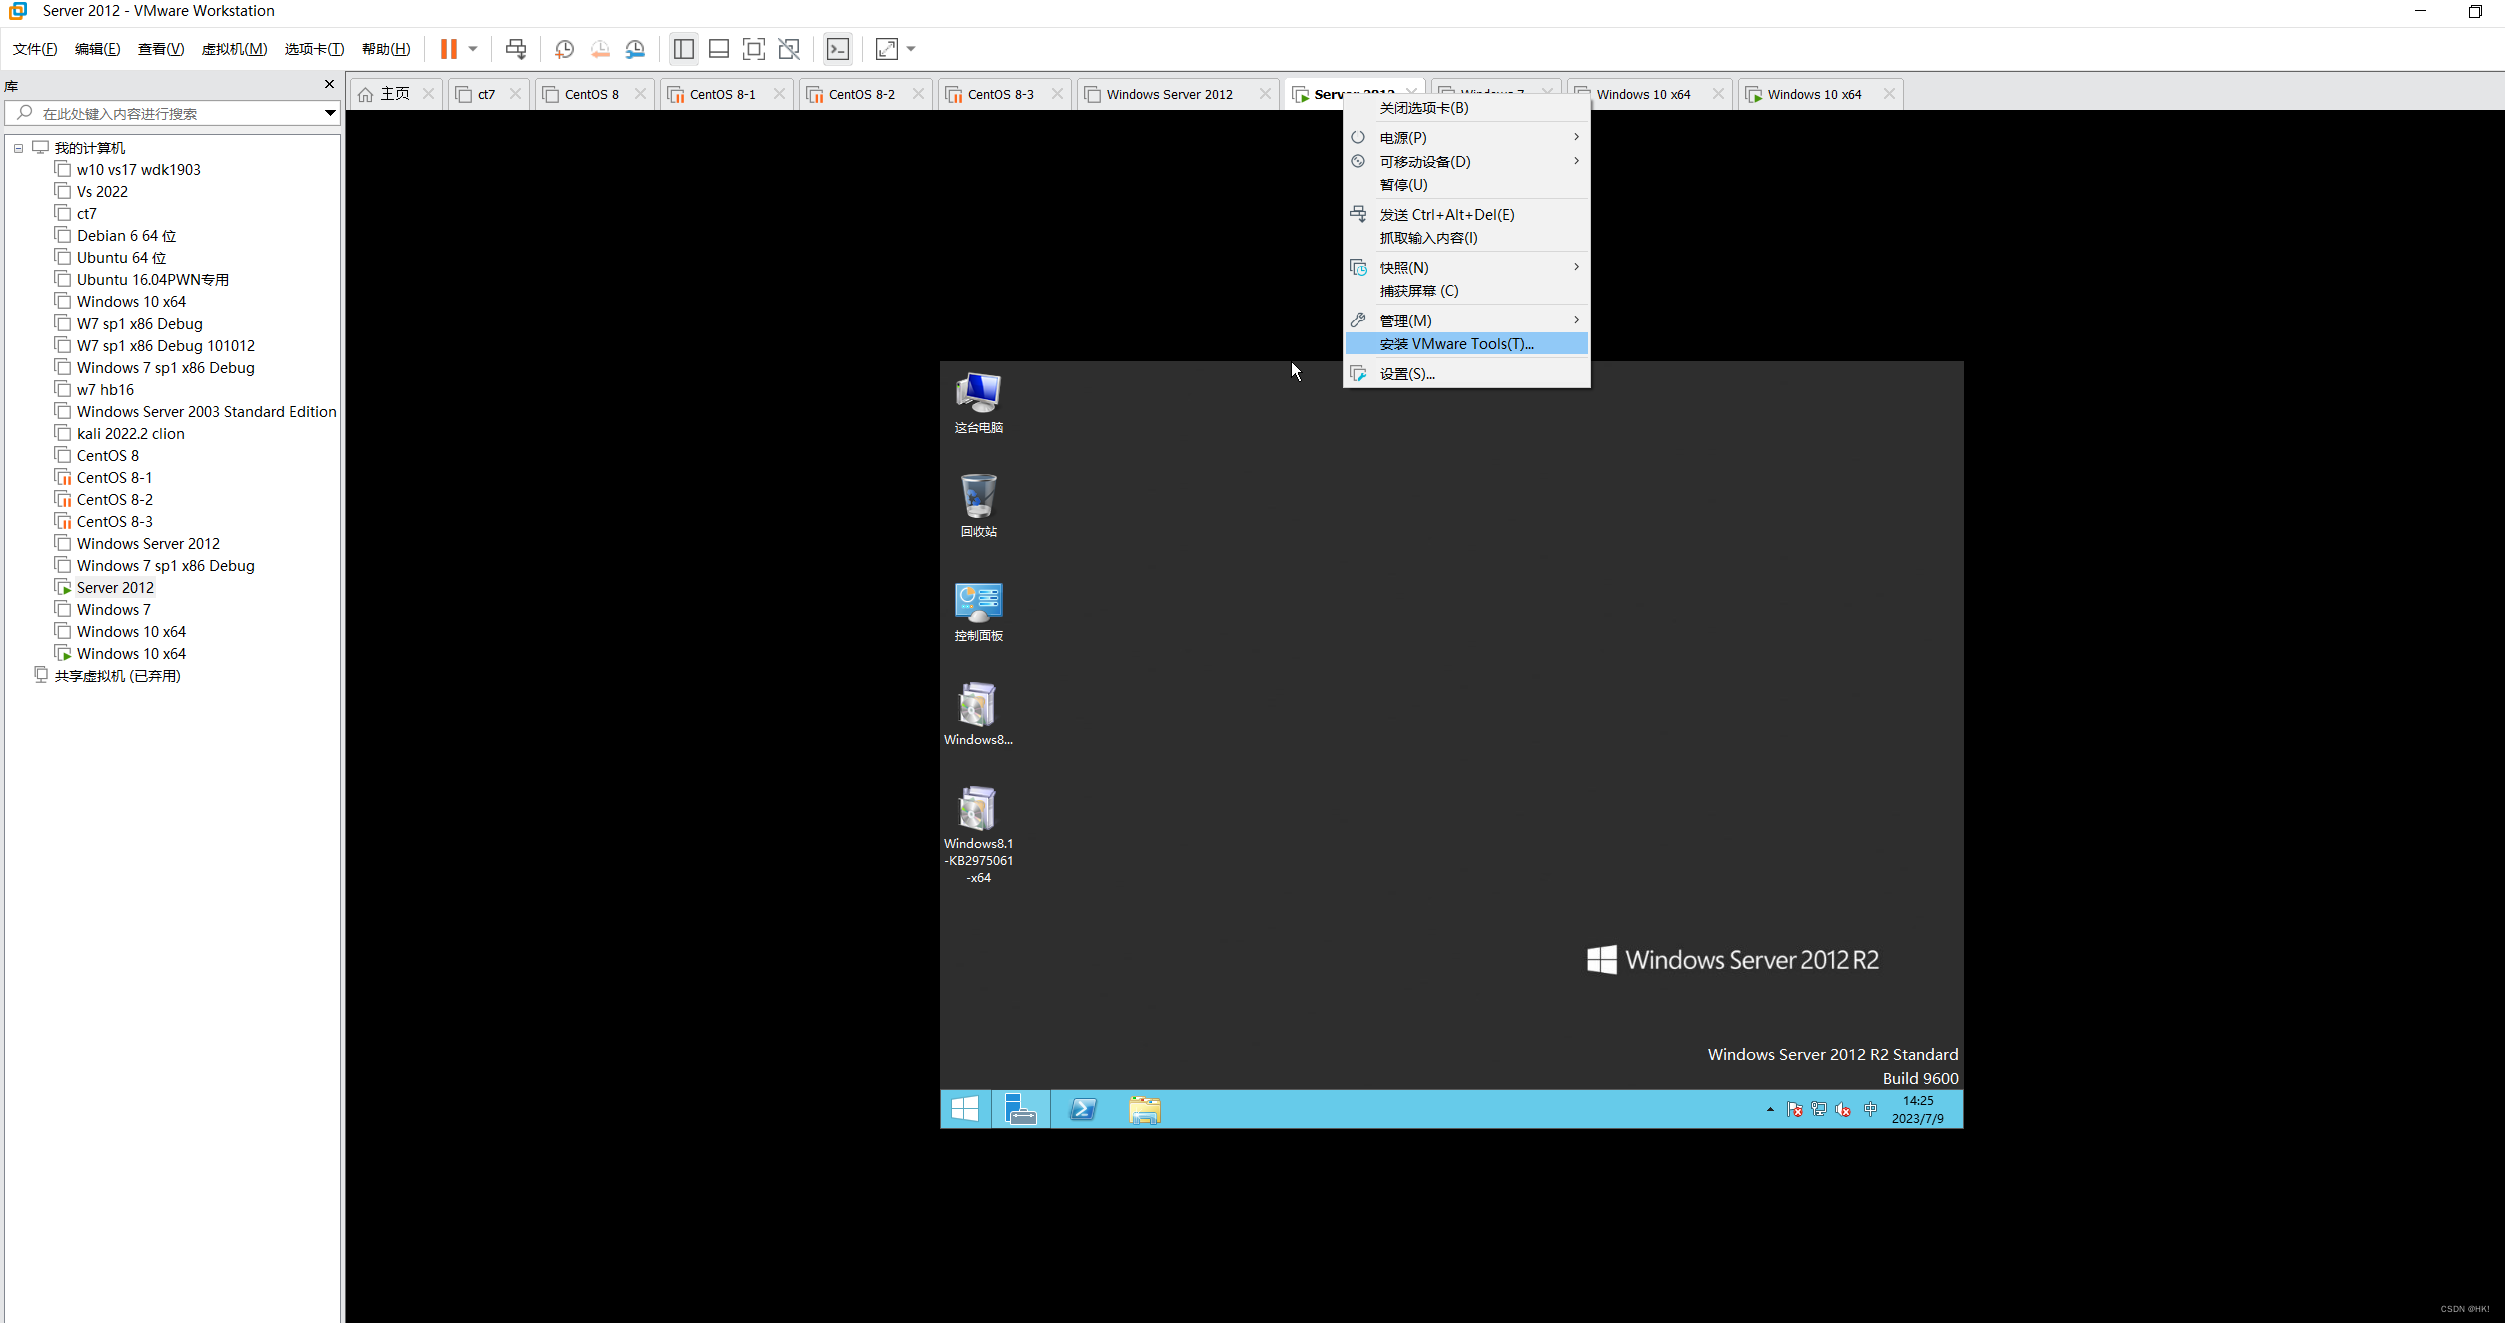Open the 查看(V) menu

coord(161,48)
